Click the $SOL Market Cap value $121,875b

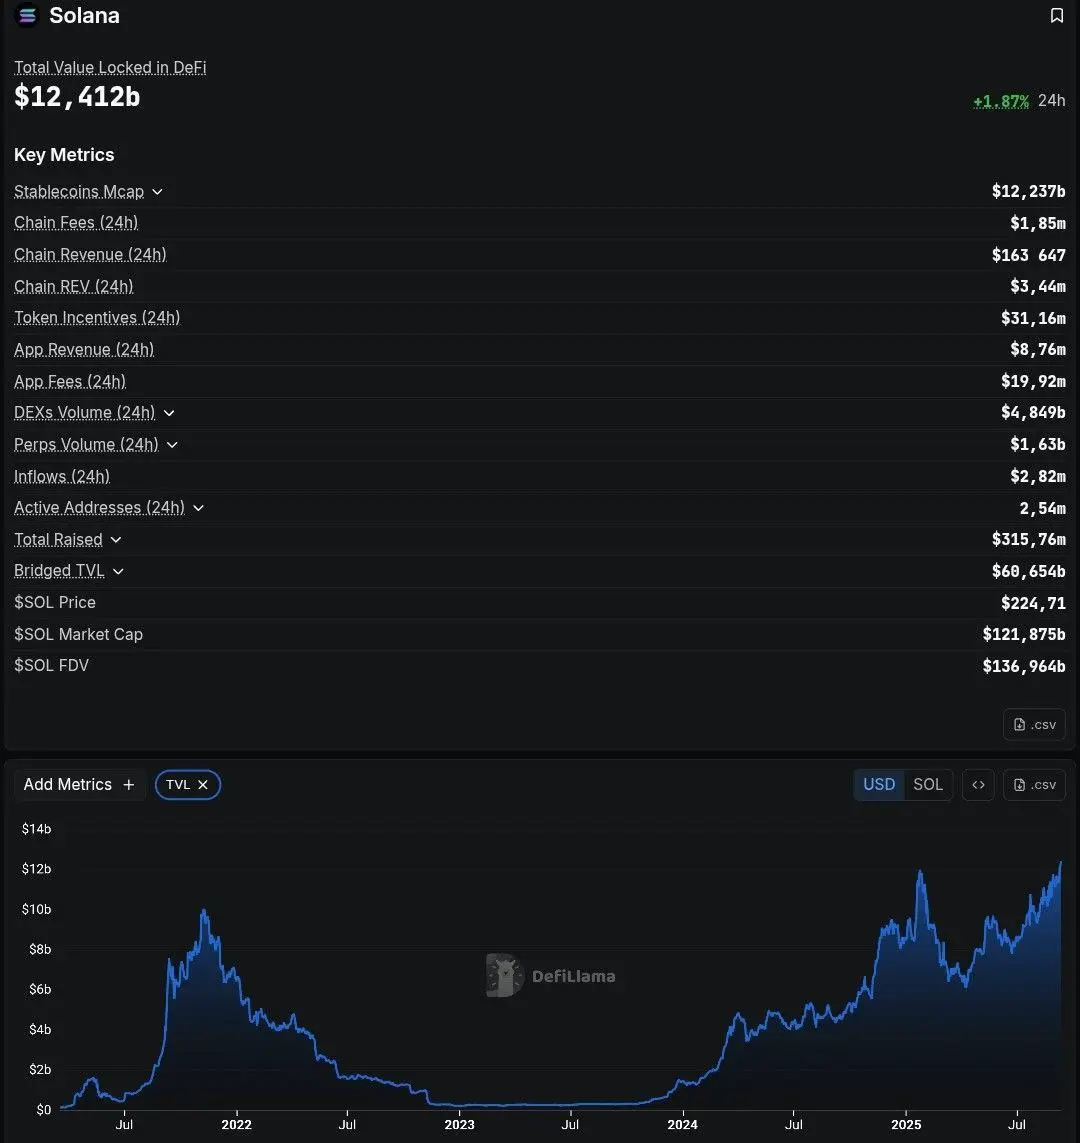click(1024, 634)
